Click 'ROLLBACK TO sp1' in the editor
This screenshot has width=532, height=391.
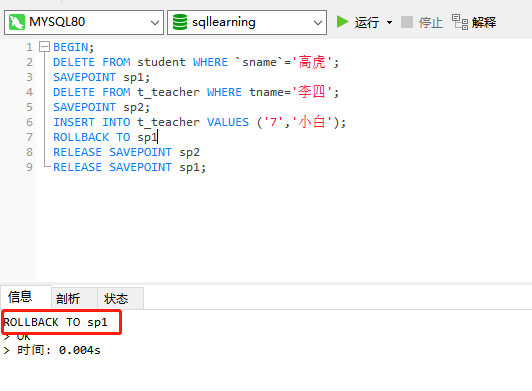(106, 137)
